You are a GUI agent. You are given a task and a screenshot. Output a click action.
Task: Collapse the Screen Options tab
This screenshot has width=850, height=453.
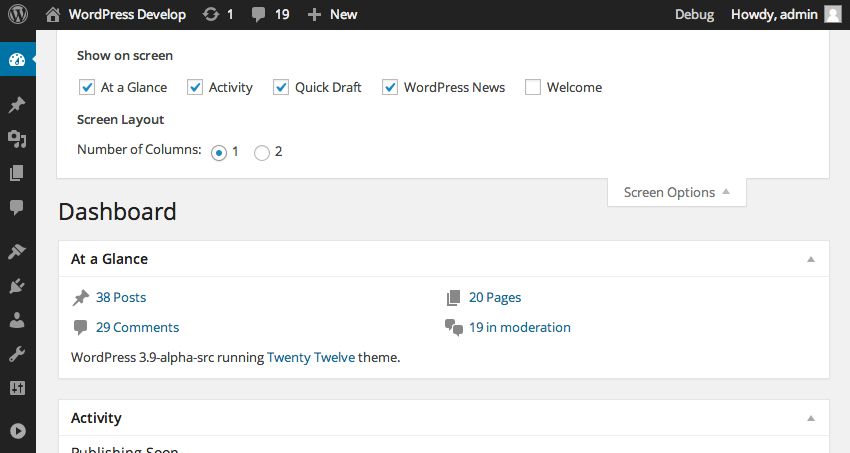click(x=677, y=192)
